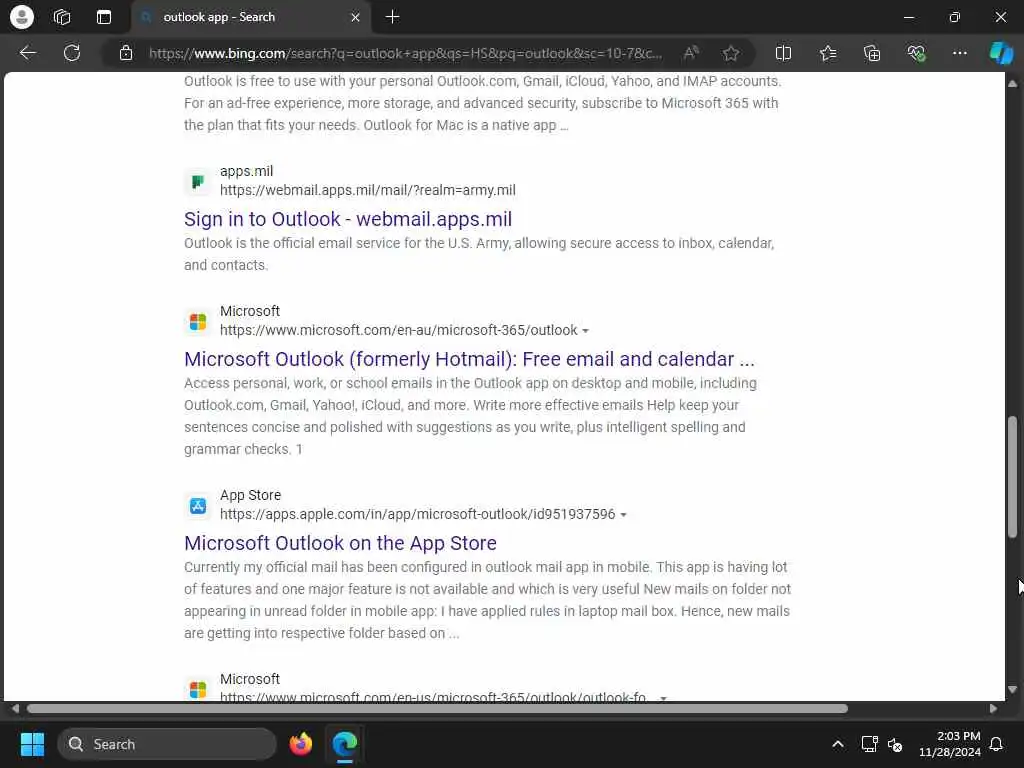Click the Microsoft logo favicon of Hotmail result
The height and width of the screenshot is (768, 1024).
pyautogui.click(x=198, y=322)
